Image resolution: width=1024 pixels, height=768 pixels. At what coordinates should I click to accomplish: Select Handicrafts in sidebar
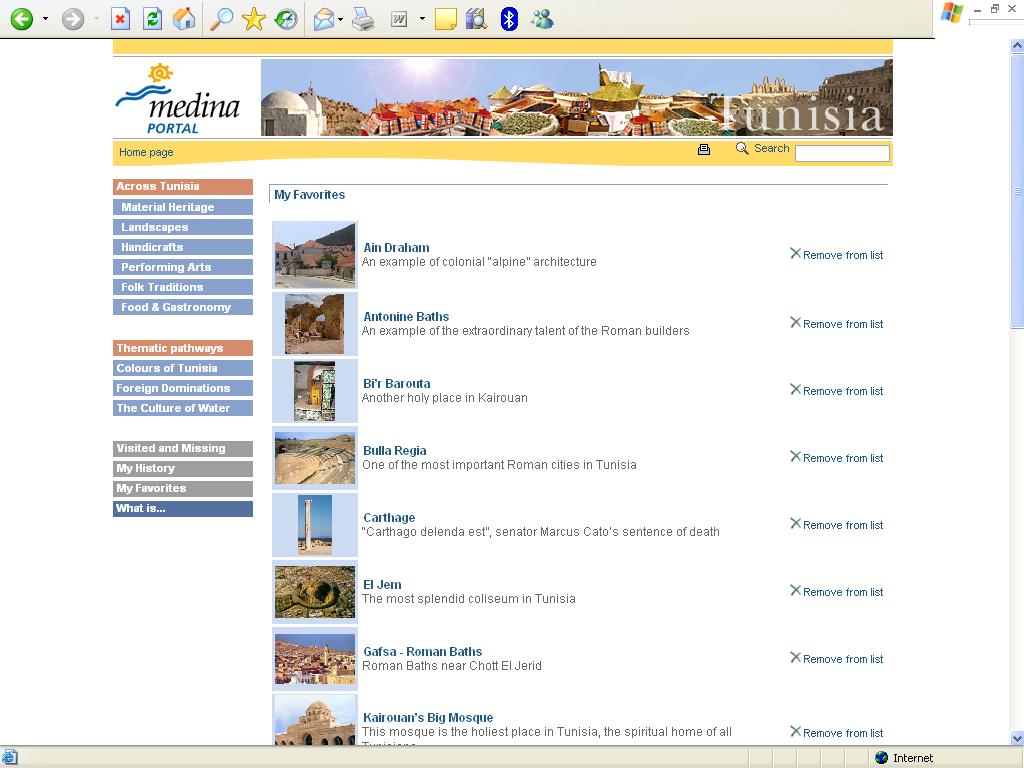tap(183, 247)
